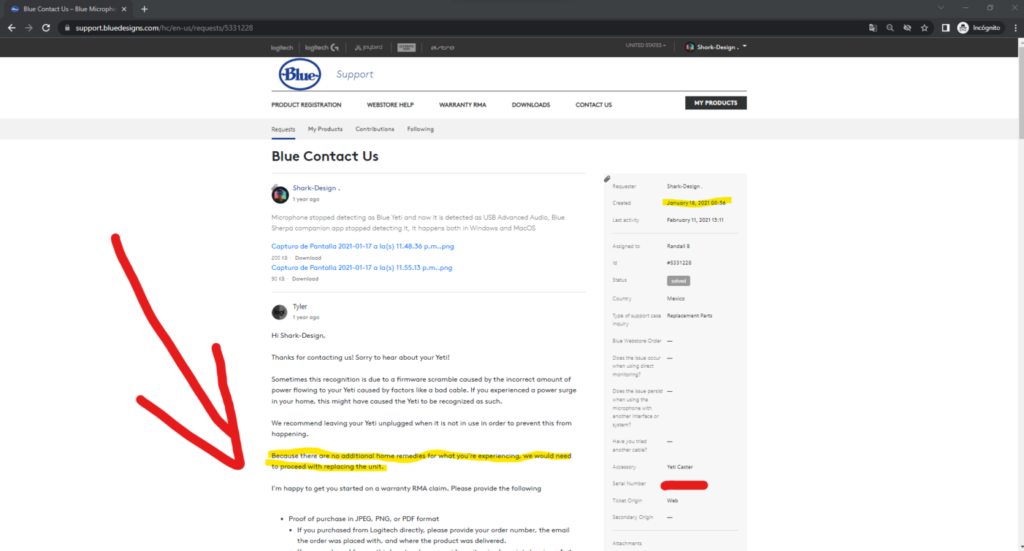Open the Contact Us menu item
Viewport: 1024px width, 551px height.
coord(594,105)
